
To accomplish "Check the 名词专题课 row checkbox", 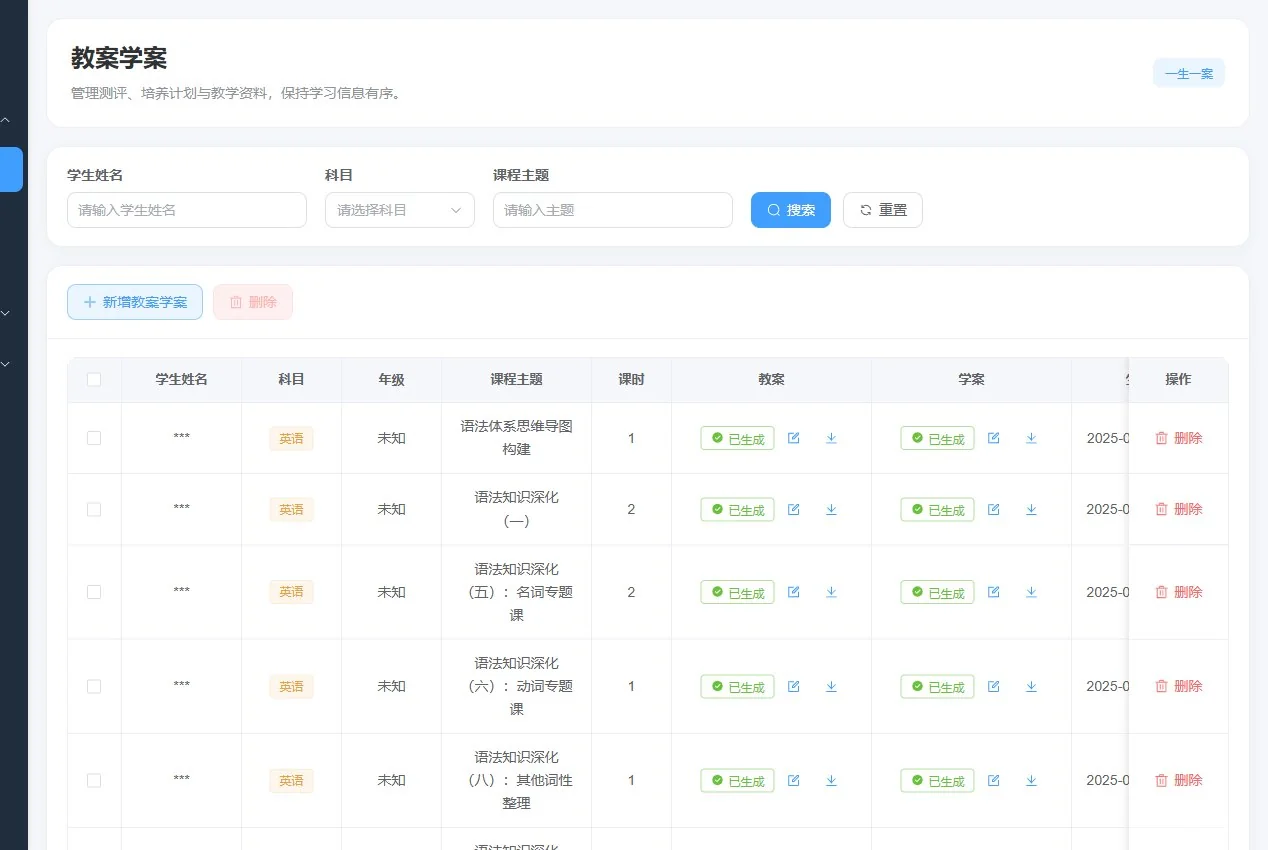I will pos(94,592).
